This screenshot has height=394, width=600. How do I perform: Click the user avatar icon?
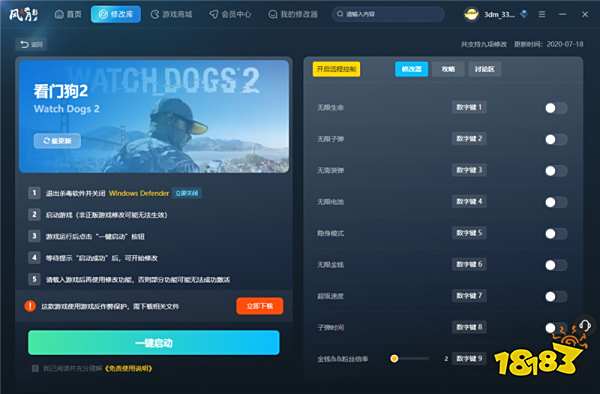click(471, 15)
